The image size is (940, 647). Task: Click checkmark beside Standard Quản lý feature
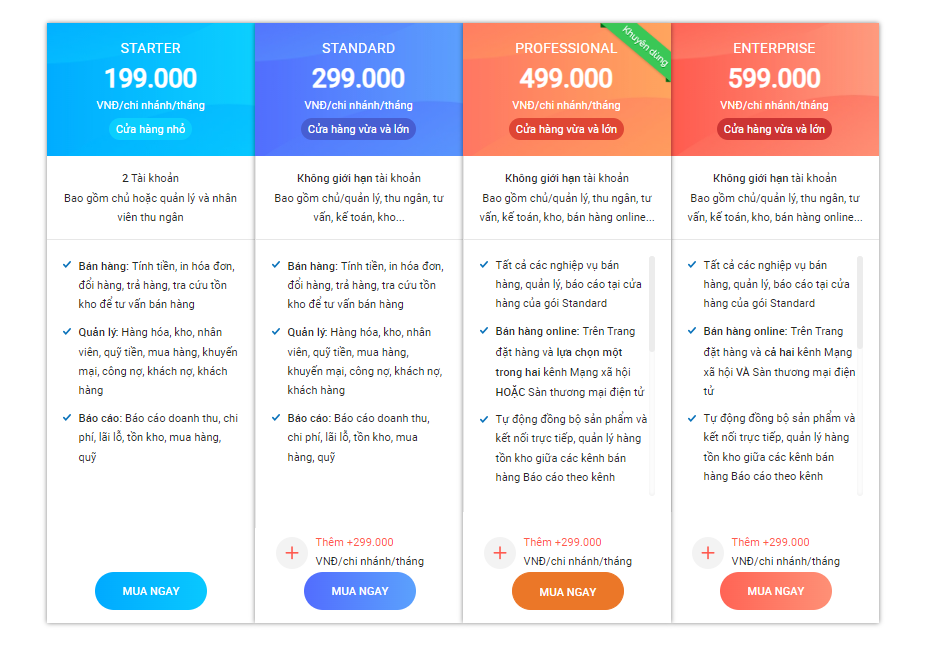coord(276,331)
